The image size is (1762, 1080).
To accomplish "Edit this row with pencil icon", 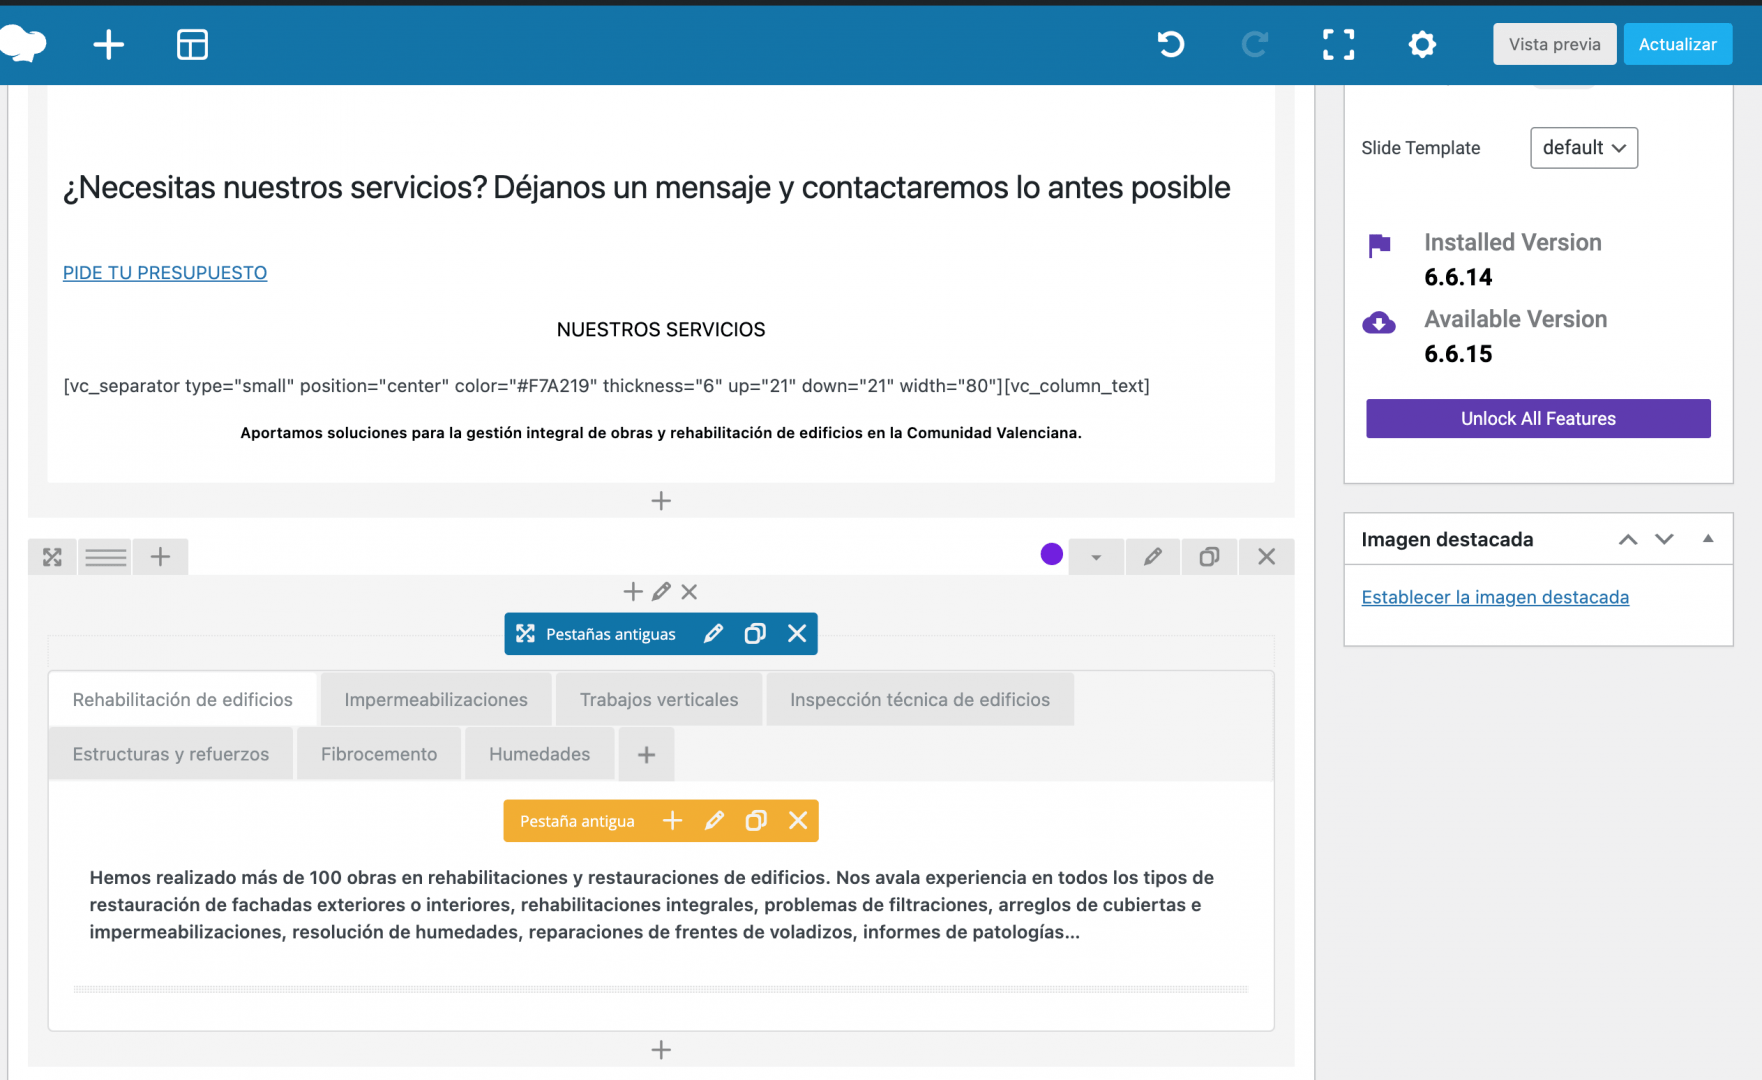I will tap(1153, 557).
